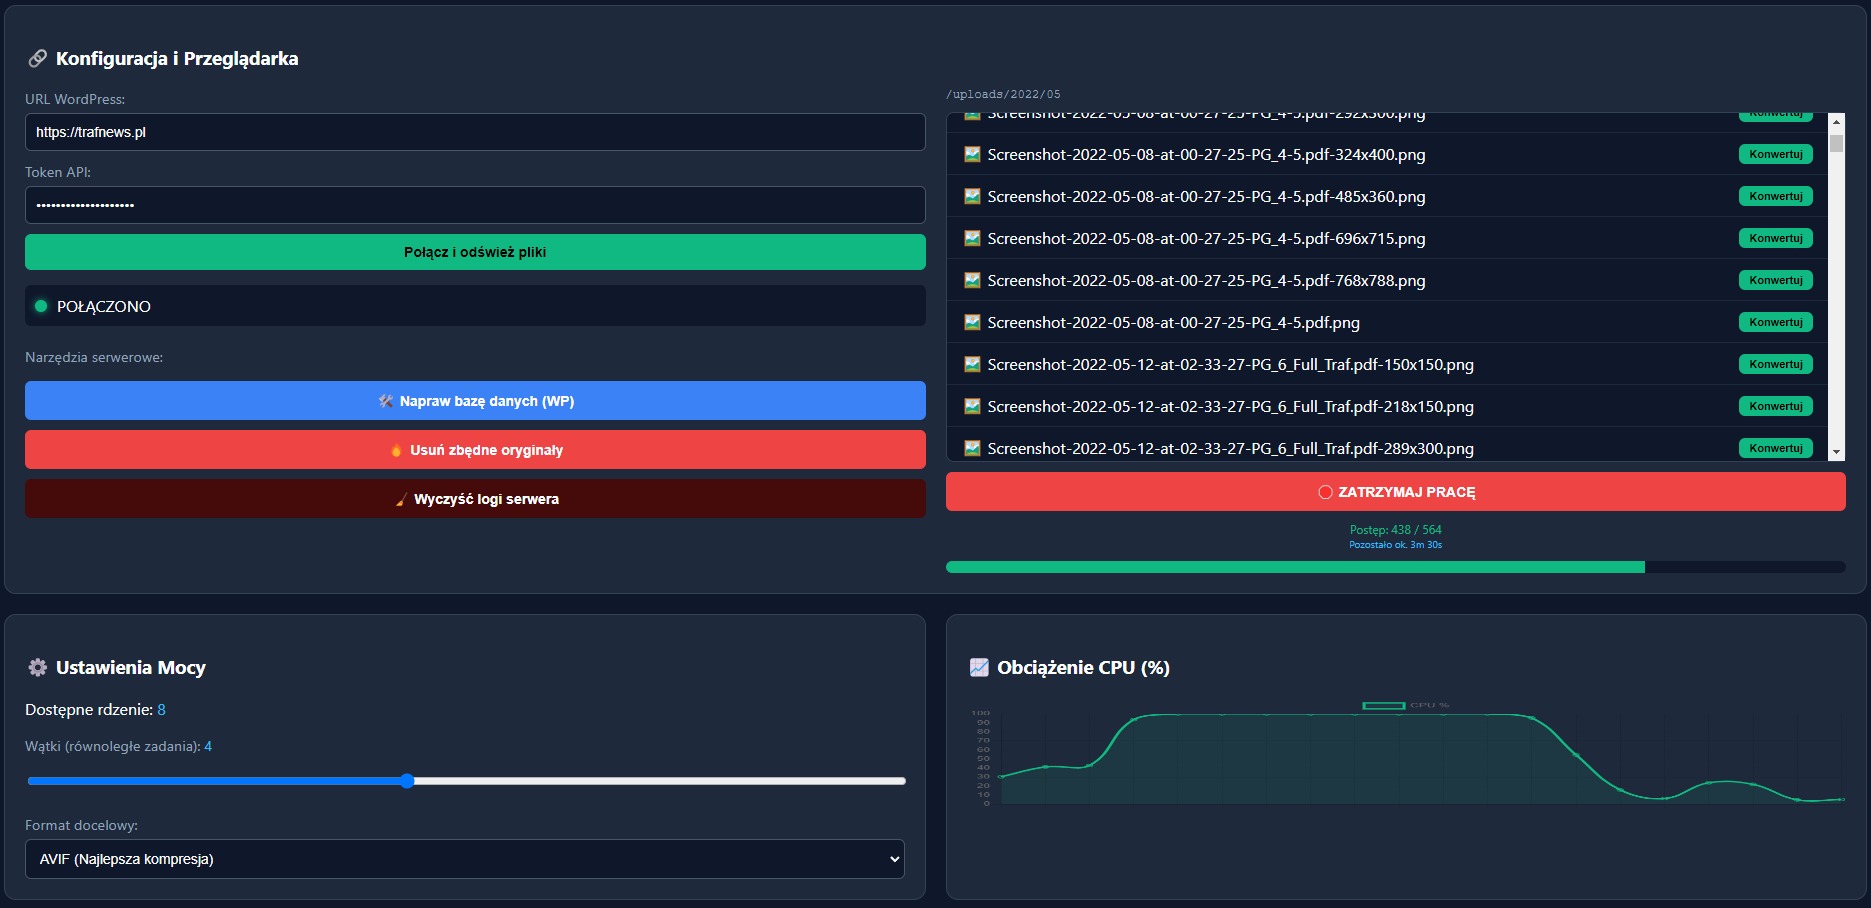Click into the Token API password field

[x=475, y=205]
